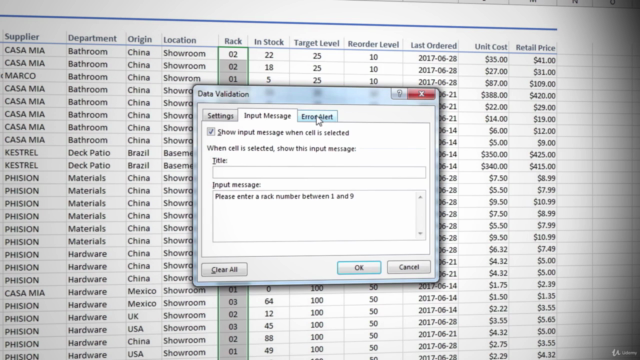Screen dimensions: 640x360
Task: Select the $350.00 unit cost cell
Action: point(494,155)
